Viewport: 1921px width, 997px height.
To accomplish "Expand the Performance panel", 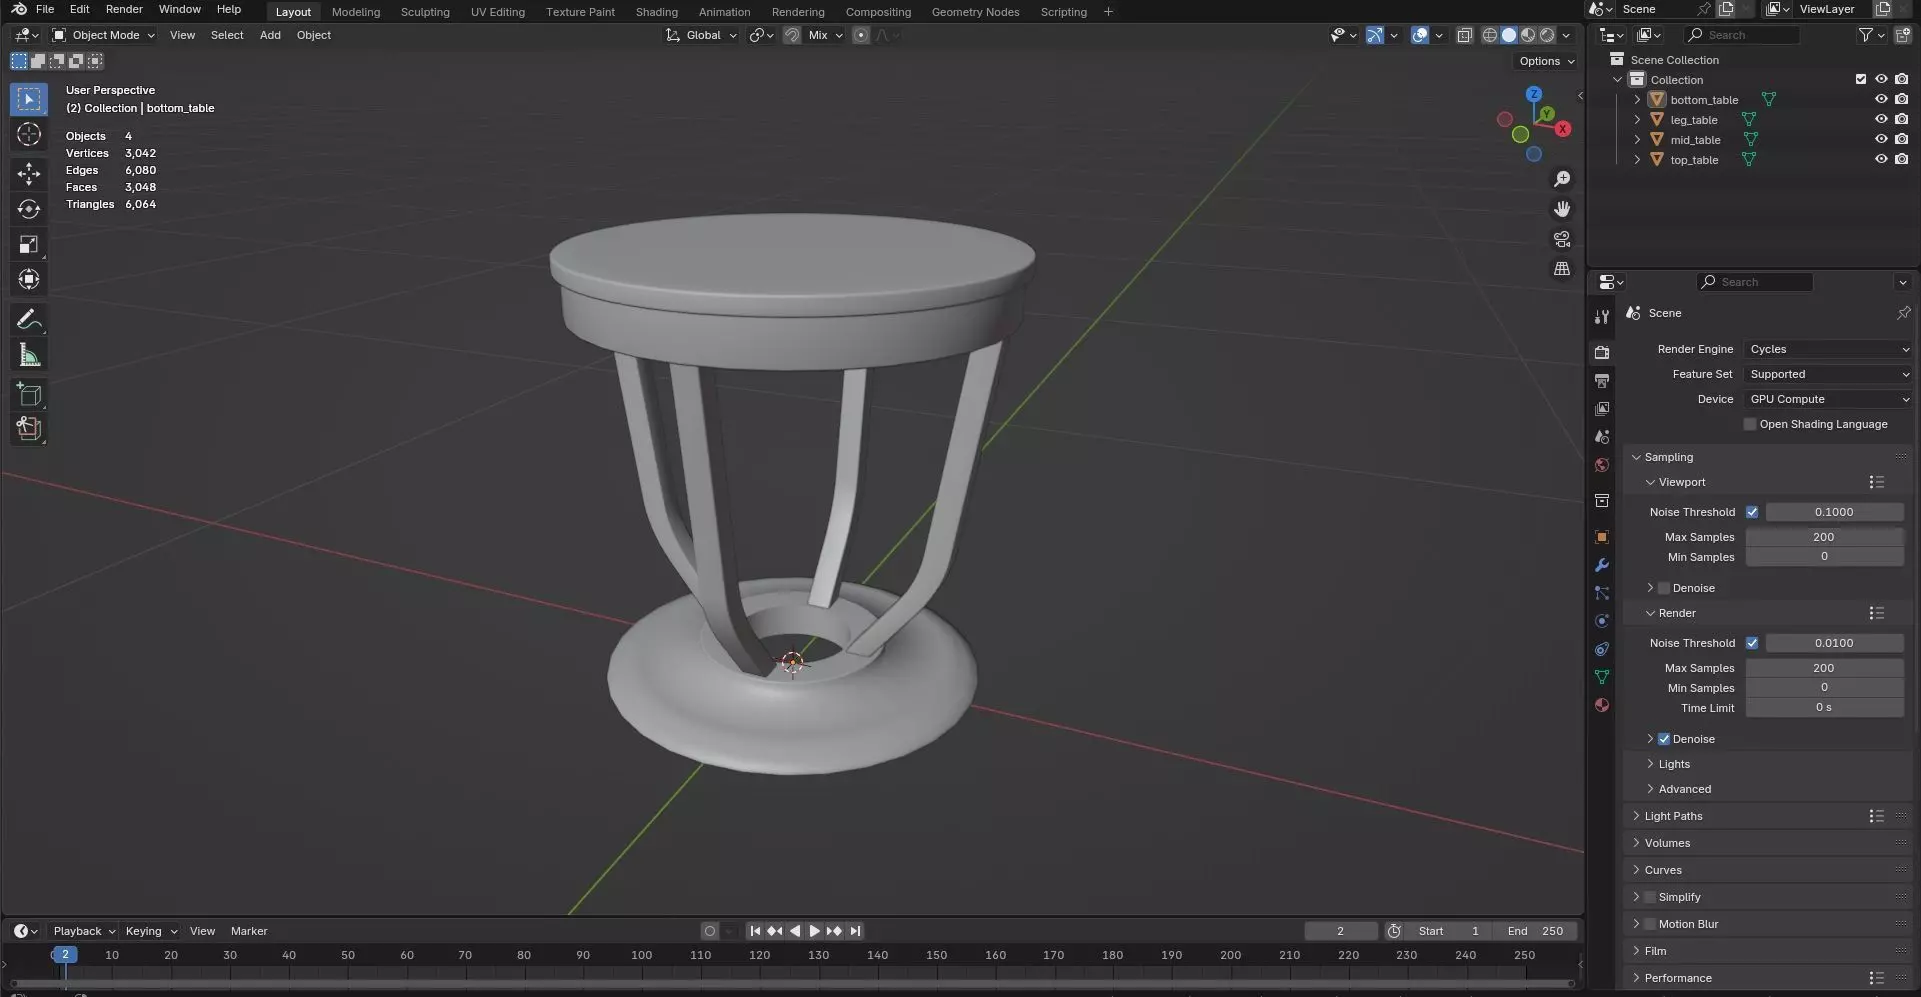I will 1678,978.
